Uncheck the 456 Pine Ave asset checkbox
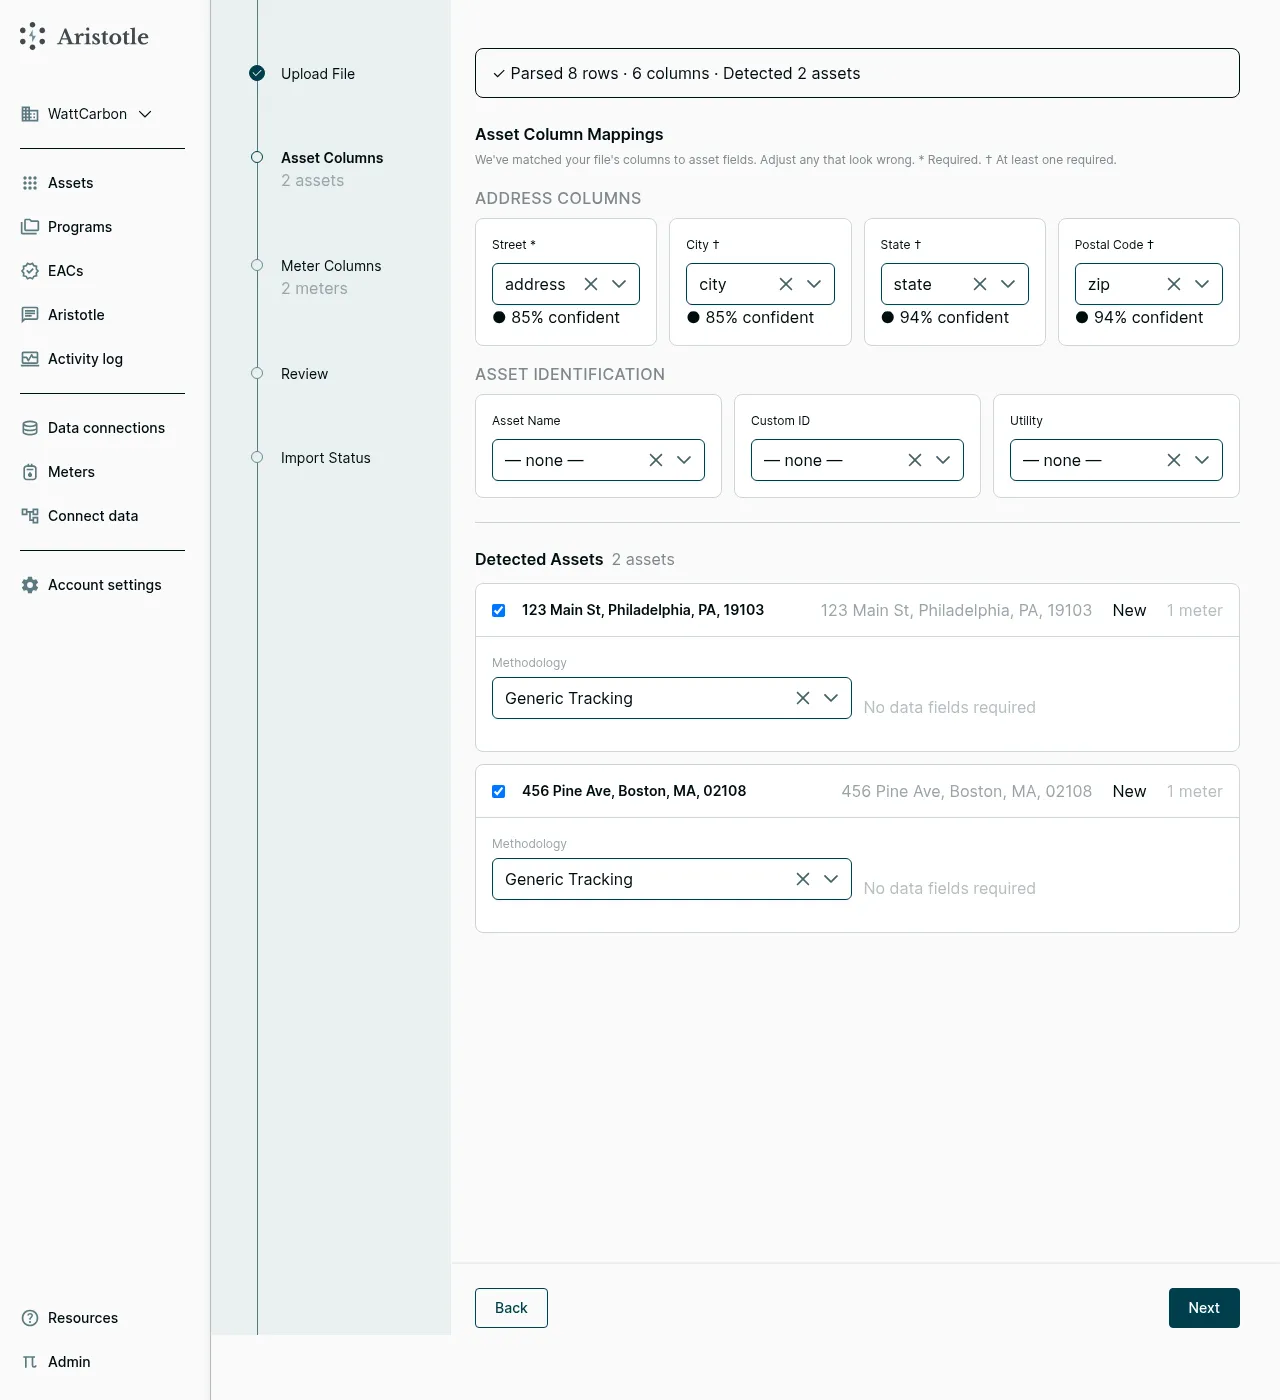Viewport: 1280px width, 1400px height. (498, 791)
